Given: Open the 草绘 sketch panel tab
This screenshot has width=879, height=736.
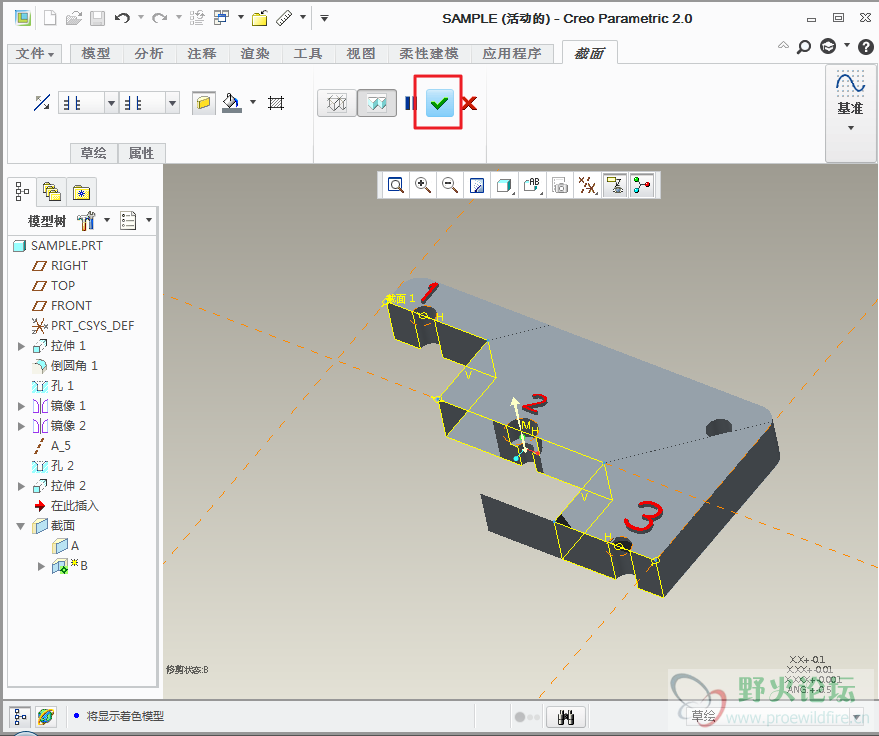Looking at the screenshot, I should tap(94, 153).
